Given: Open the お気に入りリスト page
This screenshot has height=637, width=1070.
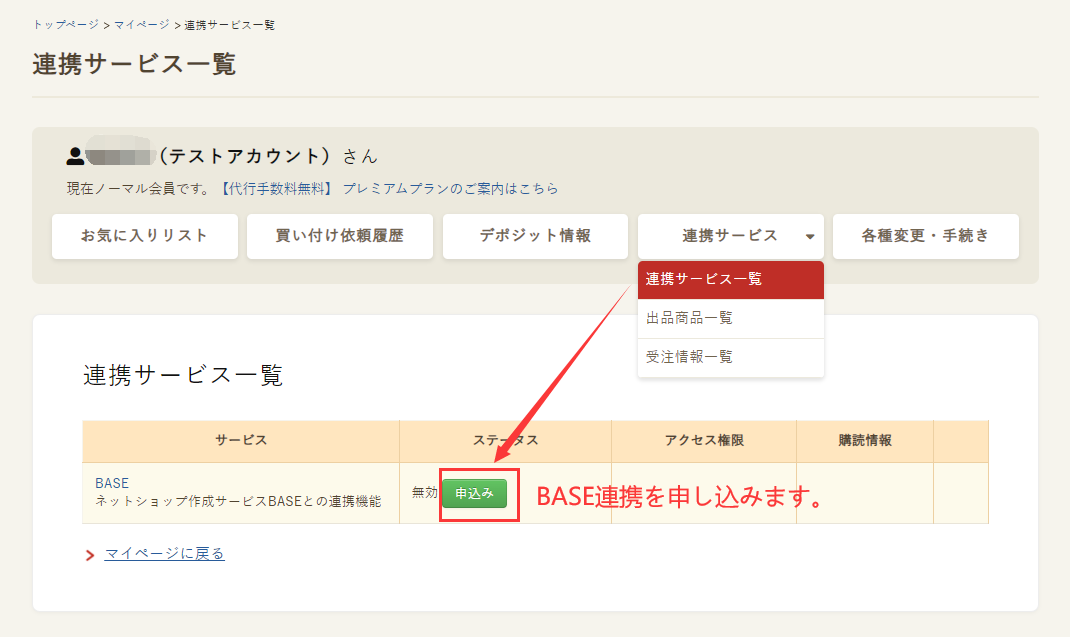Looking at the screenshot, I should 144,236.
